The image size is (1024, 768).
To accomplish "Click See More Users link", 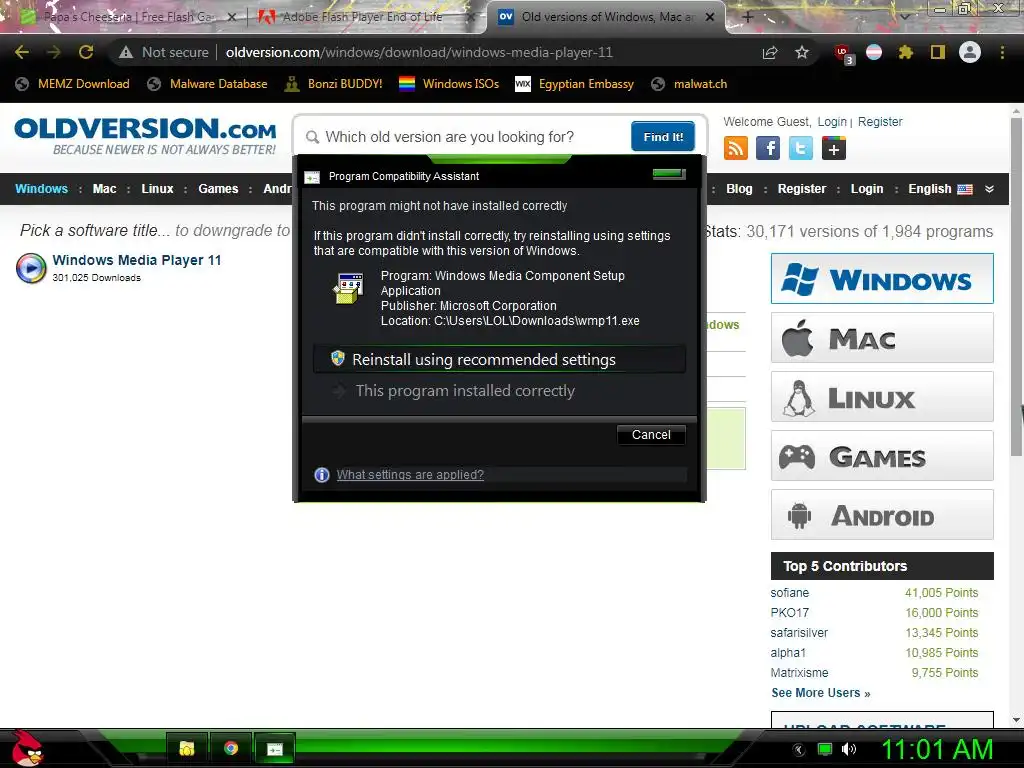I will (x=821, y=693).
